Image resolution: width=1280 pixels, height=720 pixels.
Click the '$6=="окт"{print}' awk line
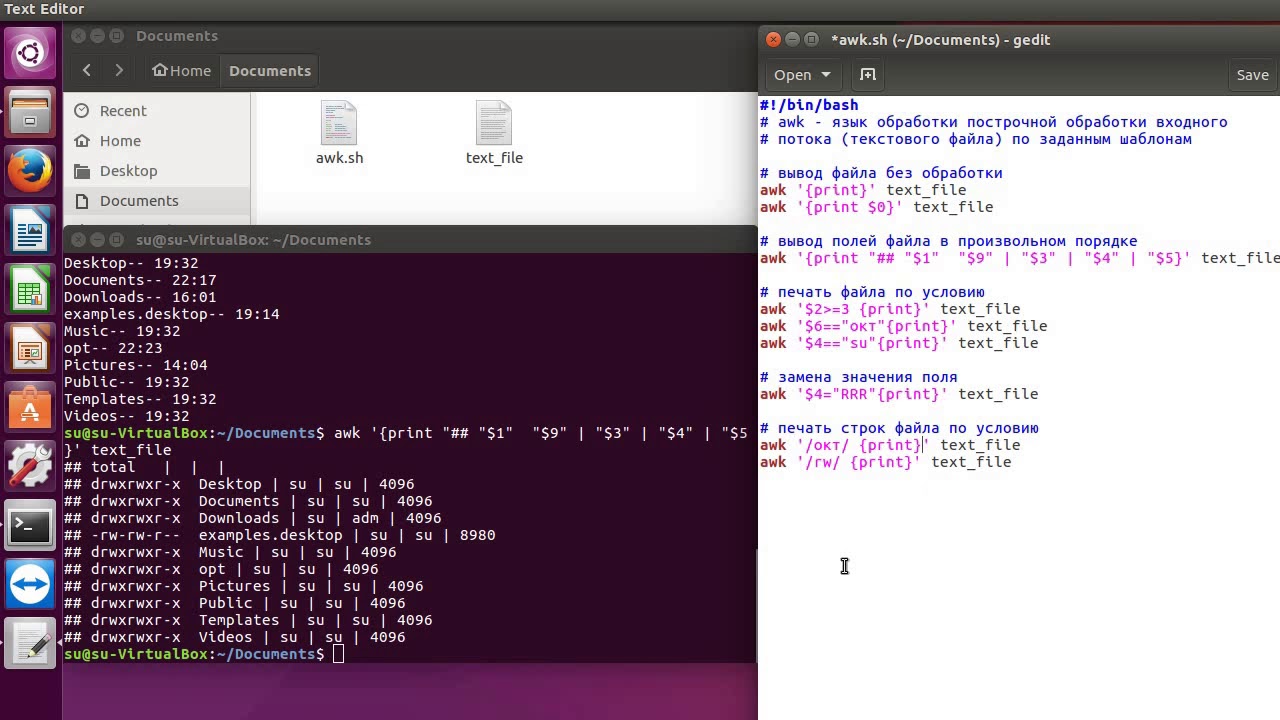pyautogui.click(x=904, y=326)
